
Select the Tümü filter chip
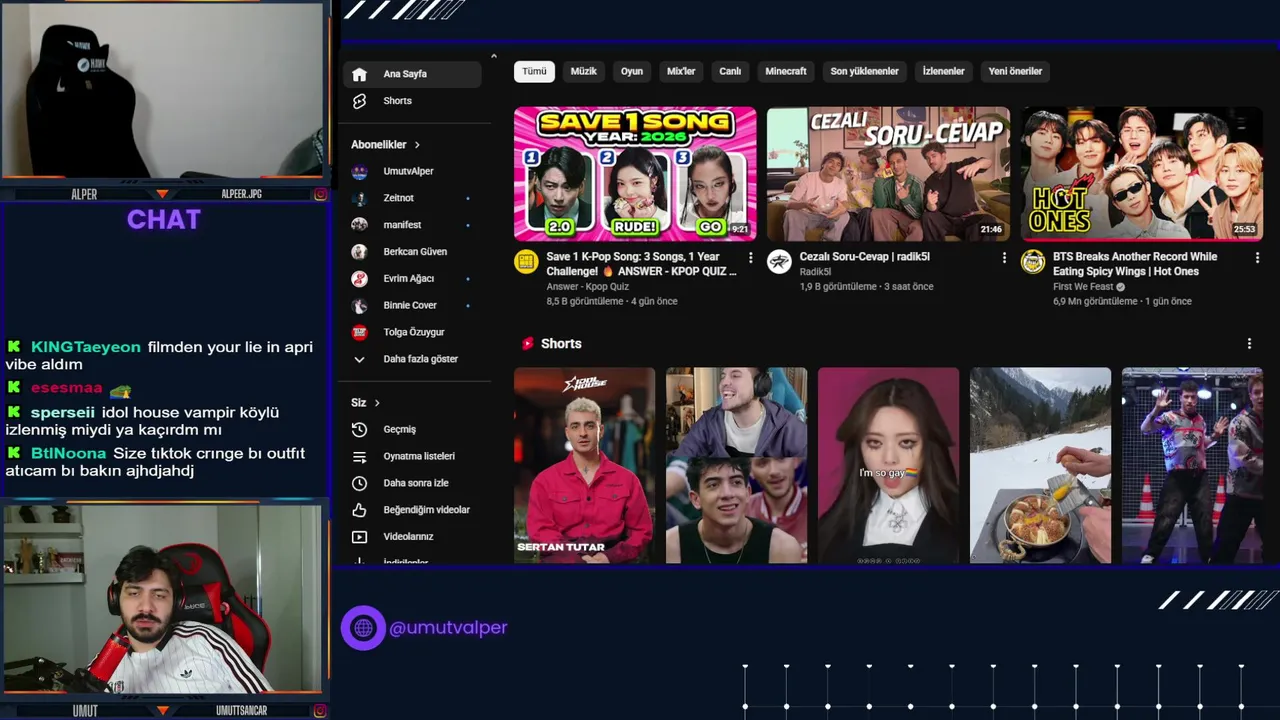[534, 72]
